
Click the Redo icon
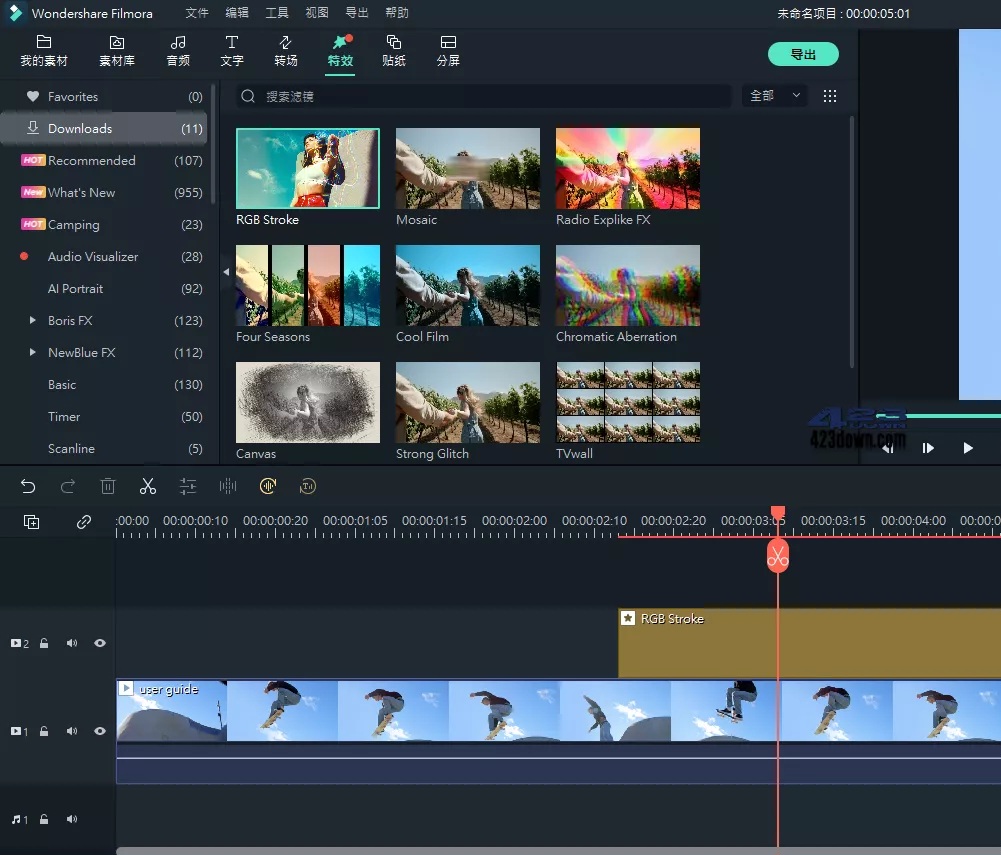[68, 486]
